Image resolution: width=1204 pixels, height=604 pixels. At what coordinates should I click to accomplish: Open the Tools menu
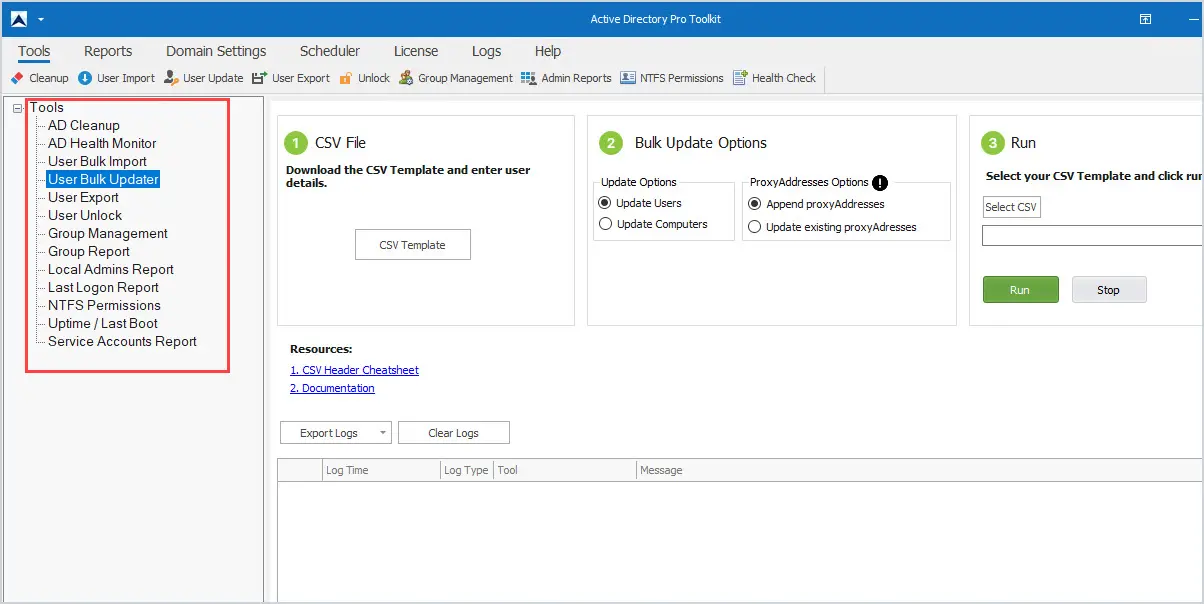click(34, 51)
